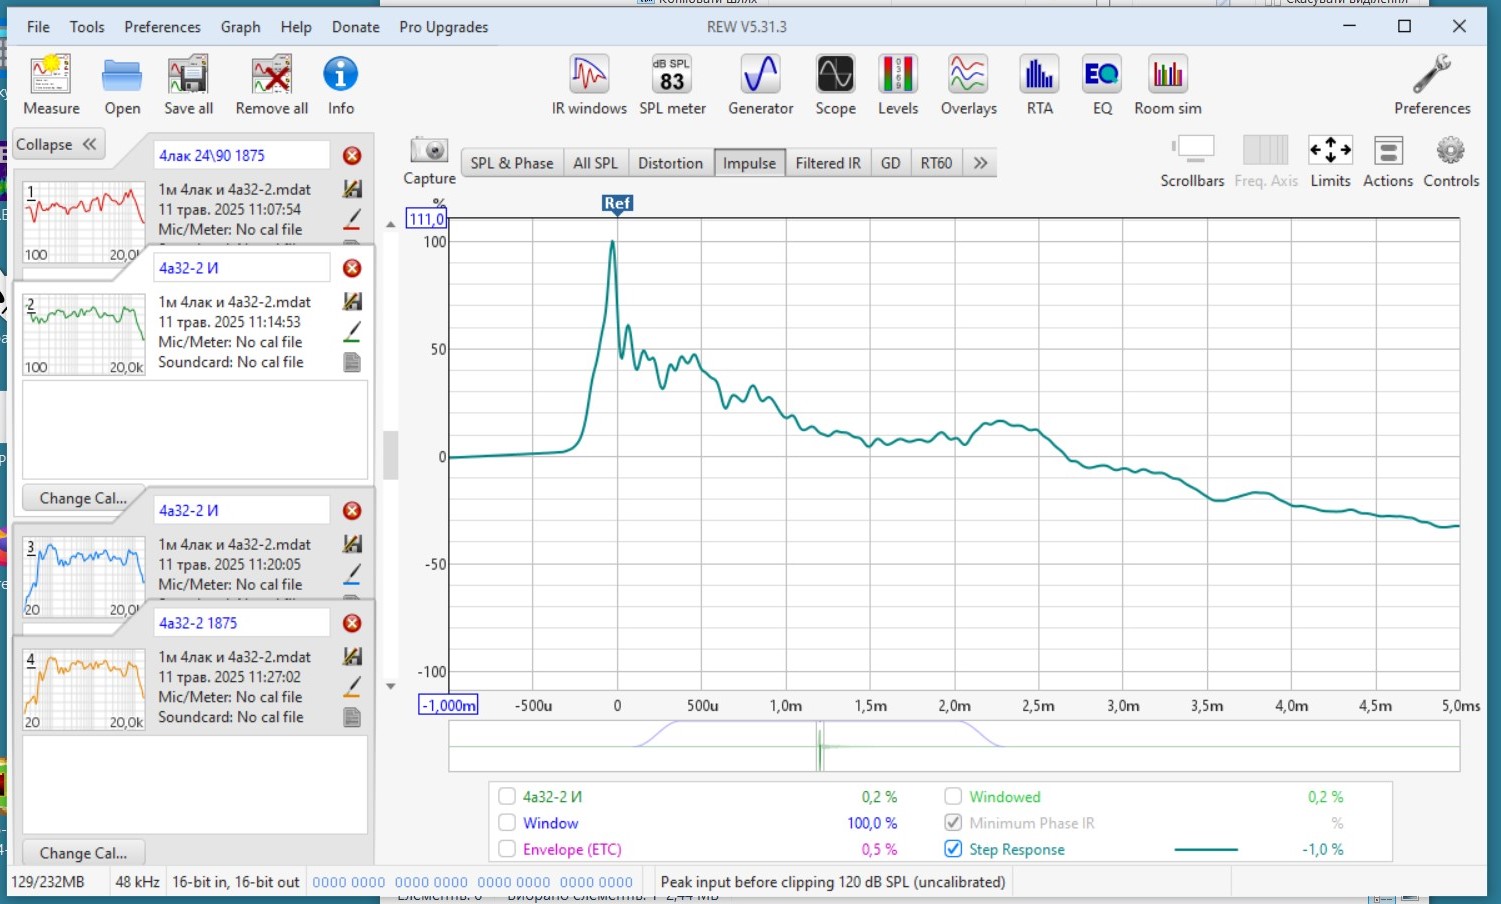Click the Ref marker above the graph

coord(617,203)
